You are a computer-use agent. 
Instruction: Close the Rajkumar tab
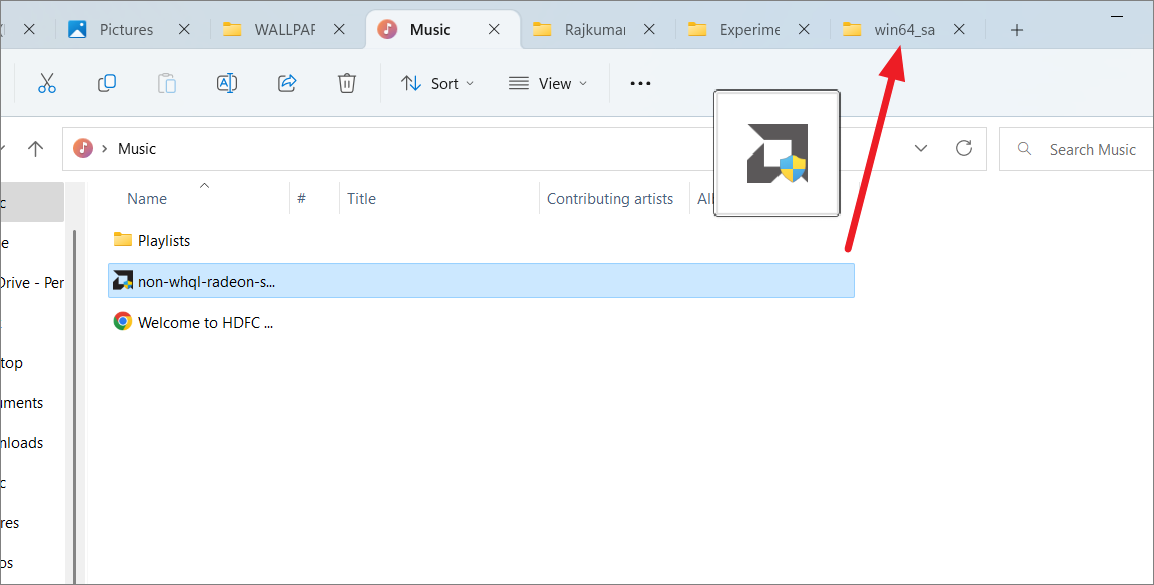tap(649, 29)
